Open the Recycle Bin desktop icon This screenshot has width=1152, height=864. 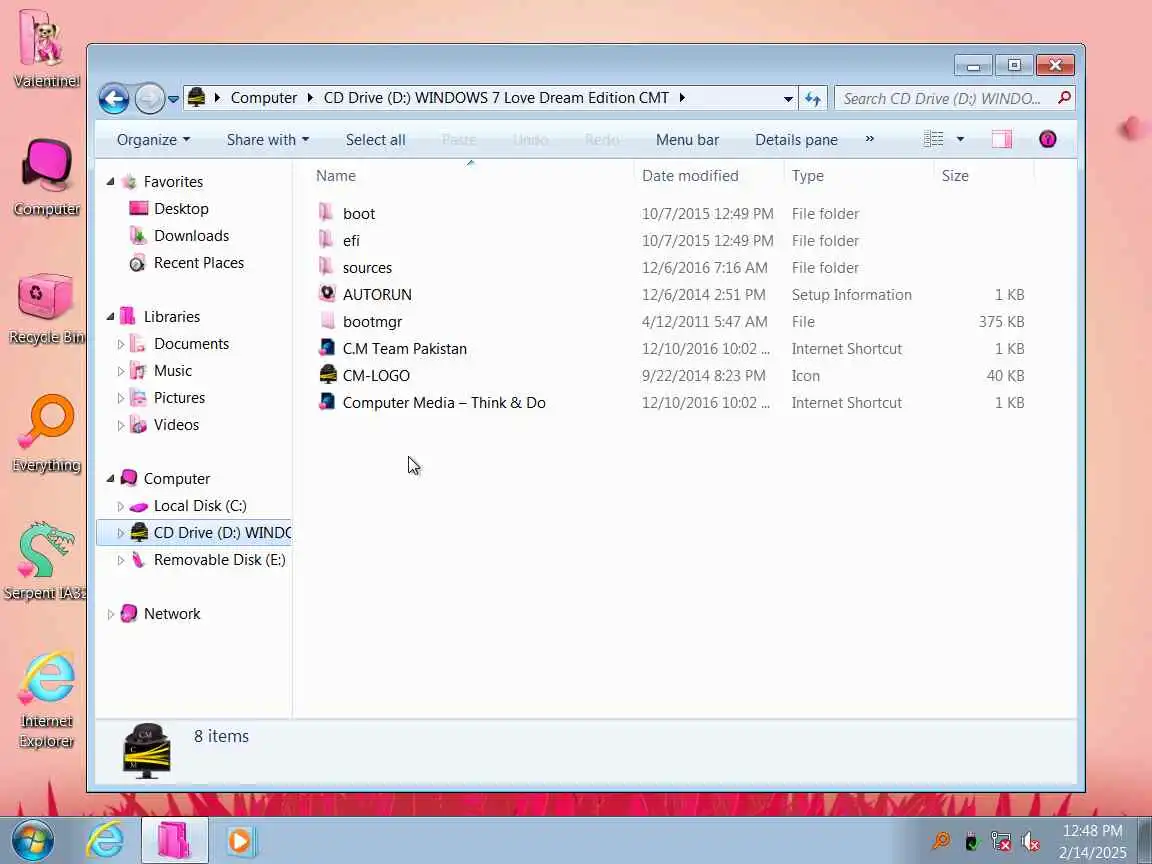[x=46, y=309]
